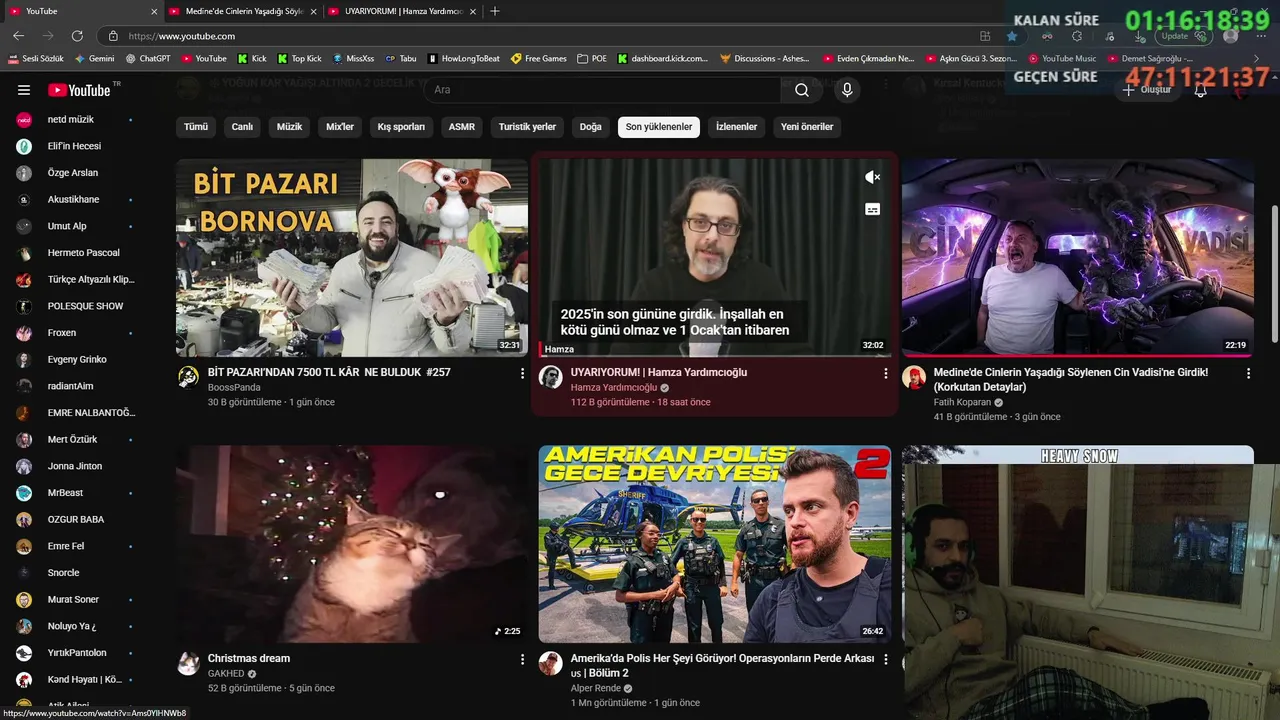
Task: Open Fatih Koparan channel avatar
Action: [913, 377]
